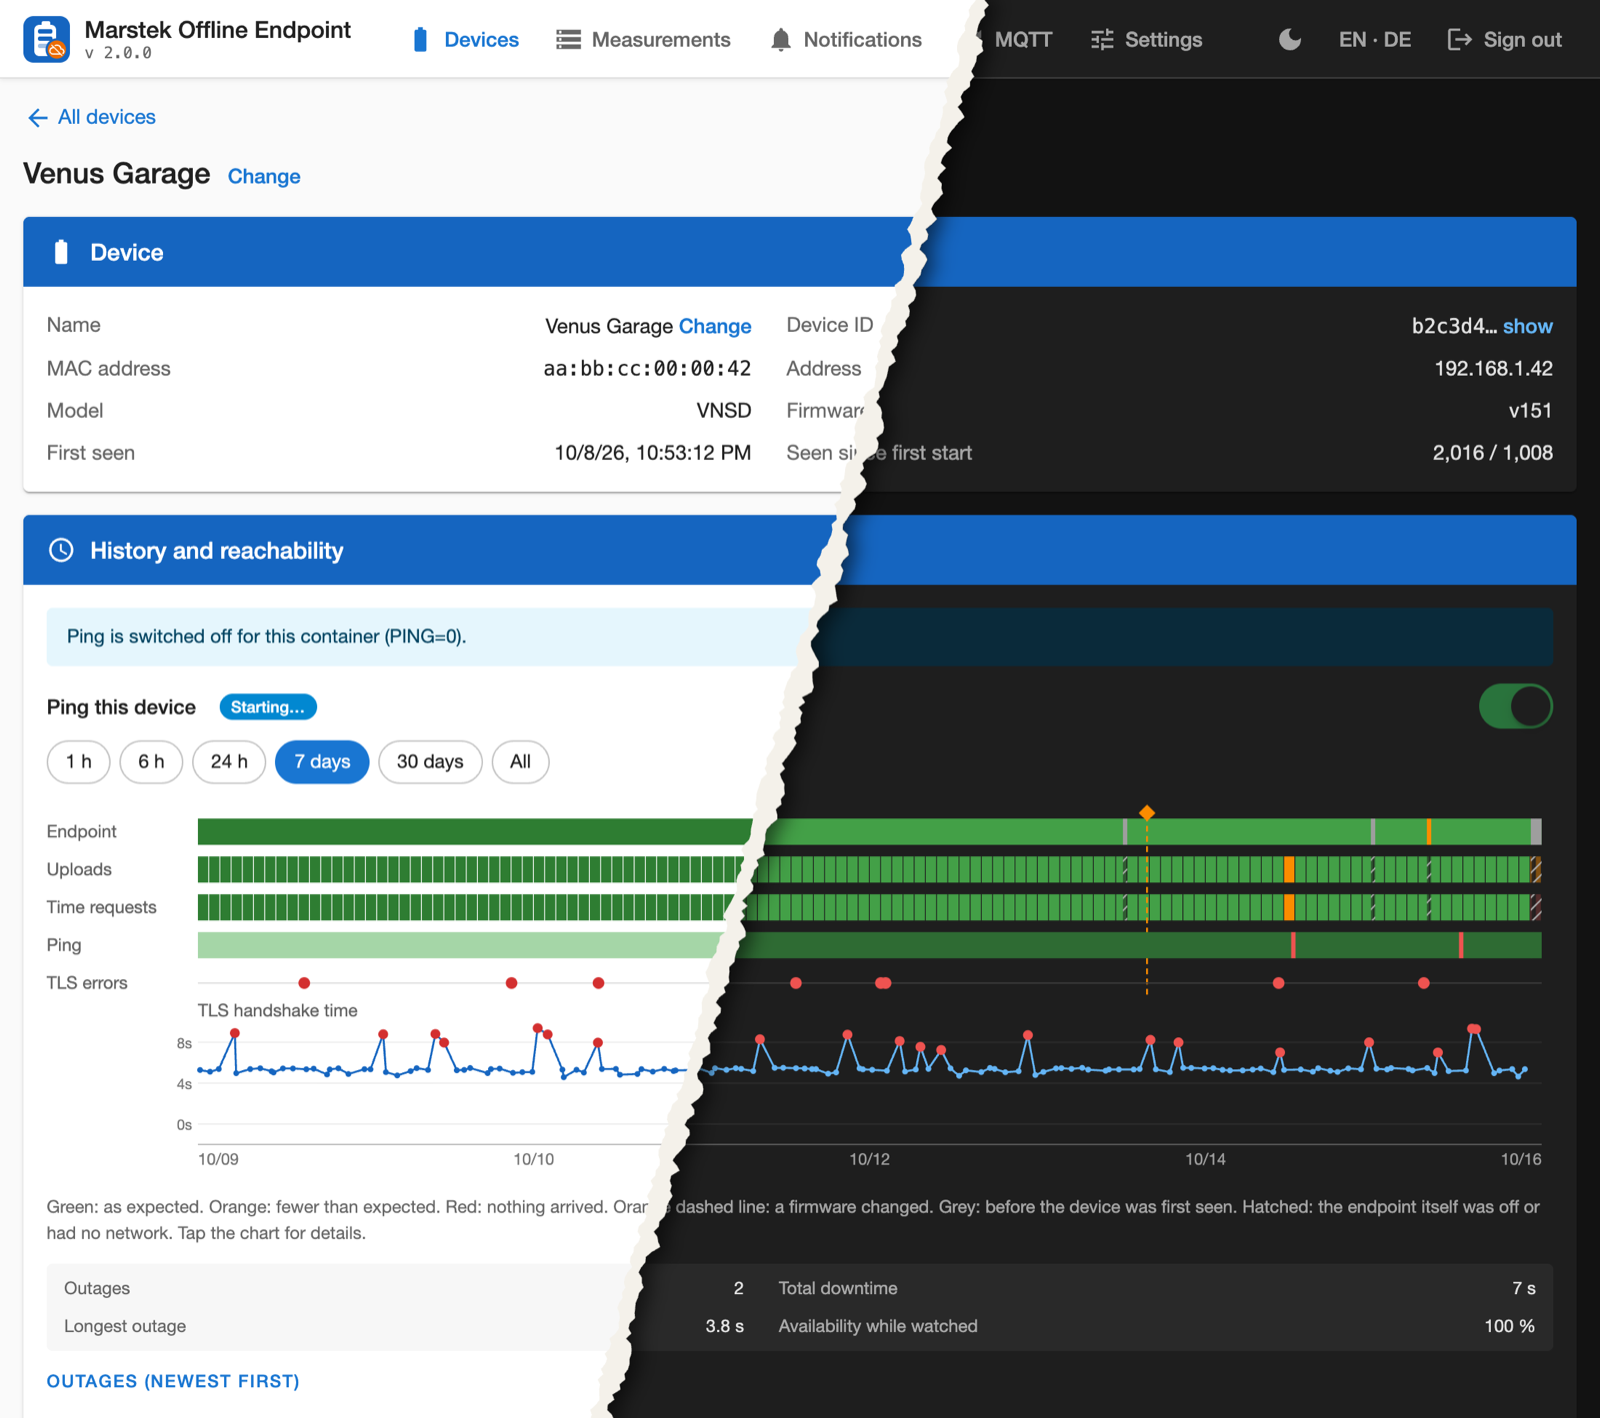Toggle the Ping this device switch

point(1515,706)
